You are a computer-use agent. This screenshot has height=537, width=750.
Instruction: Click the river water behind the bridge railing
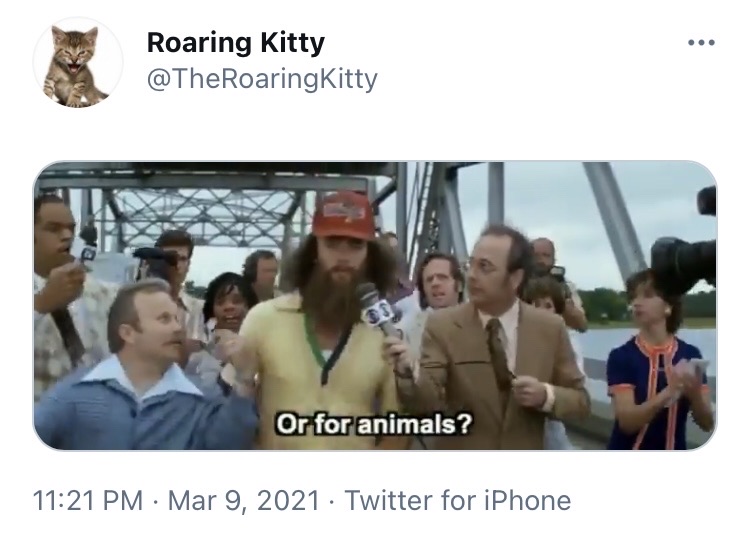point(646,344)
